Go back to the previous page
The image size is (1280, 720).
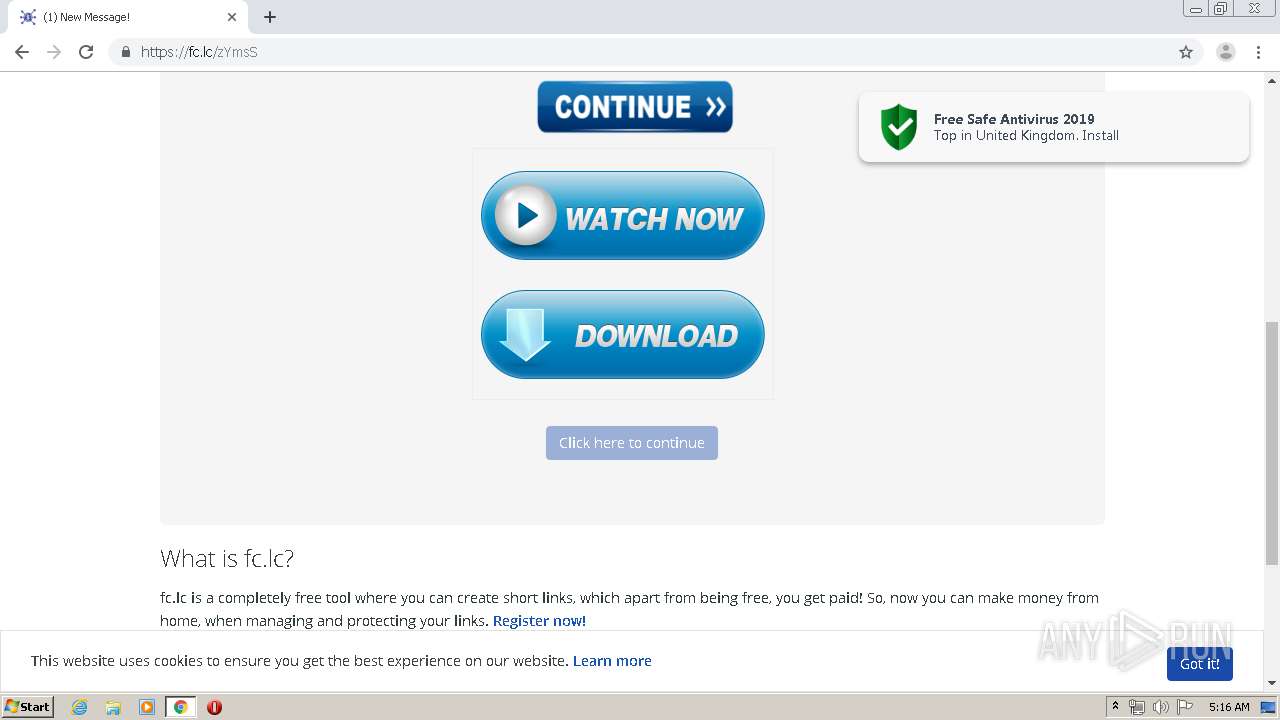[x=22, y=52]
